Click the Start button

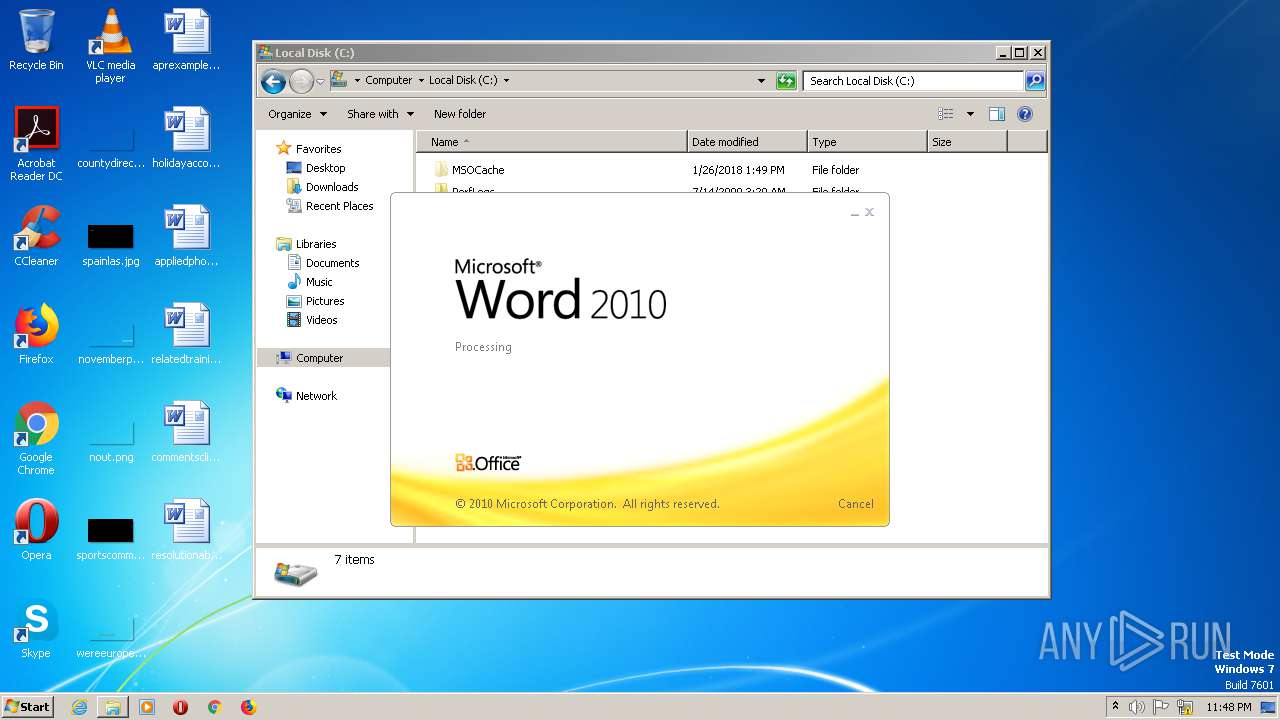click(28, 707)
